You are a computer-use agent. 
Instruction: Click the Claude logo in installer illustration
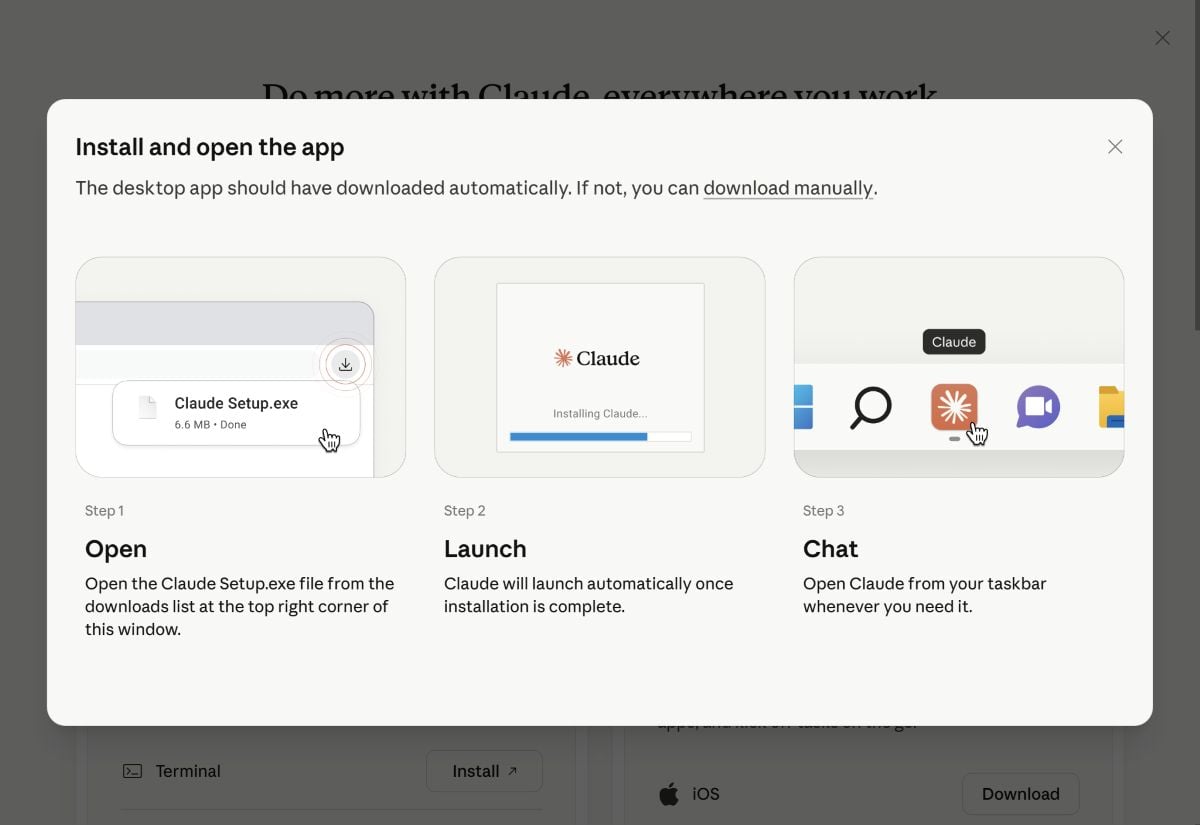[x=597, y=358]
